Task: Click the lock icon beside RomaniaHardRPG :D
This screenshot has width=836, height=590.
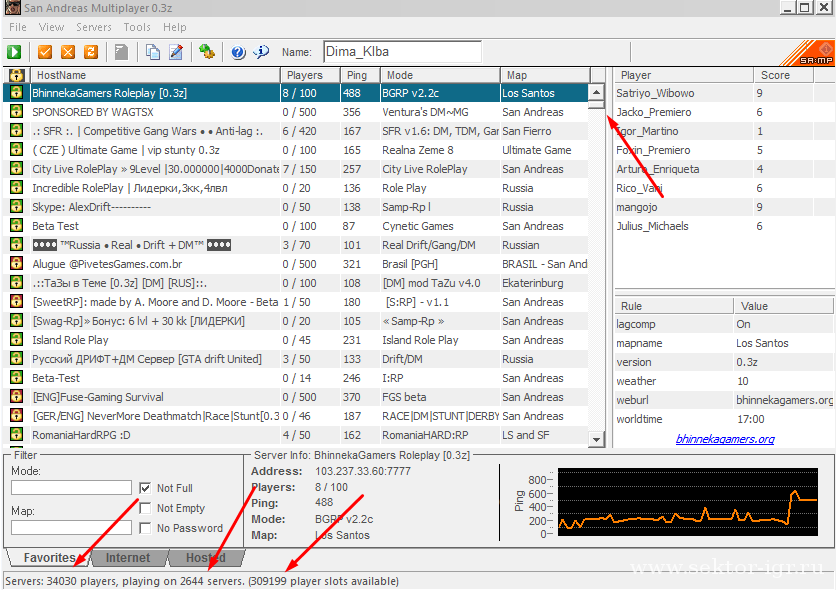Action: pyautogui.click(x=17, y=434)
